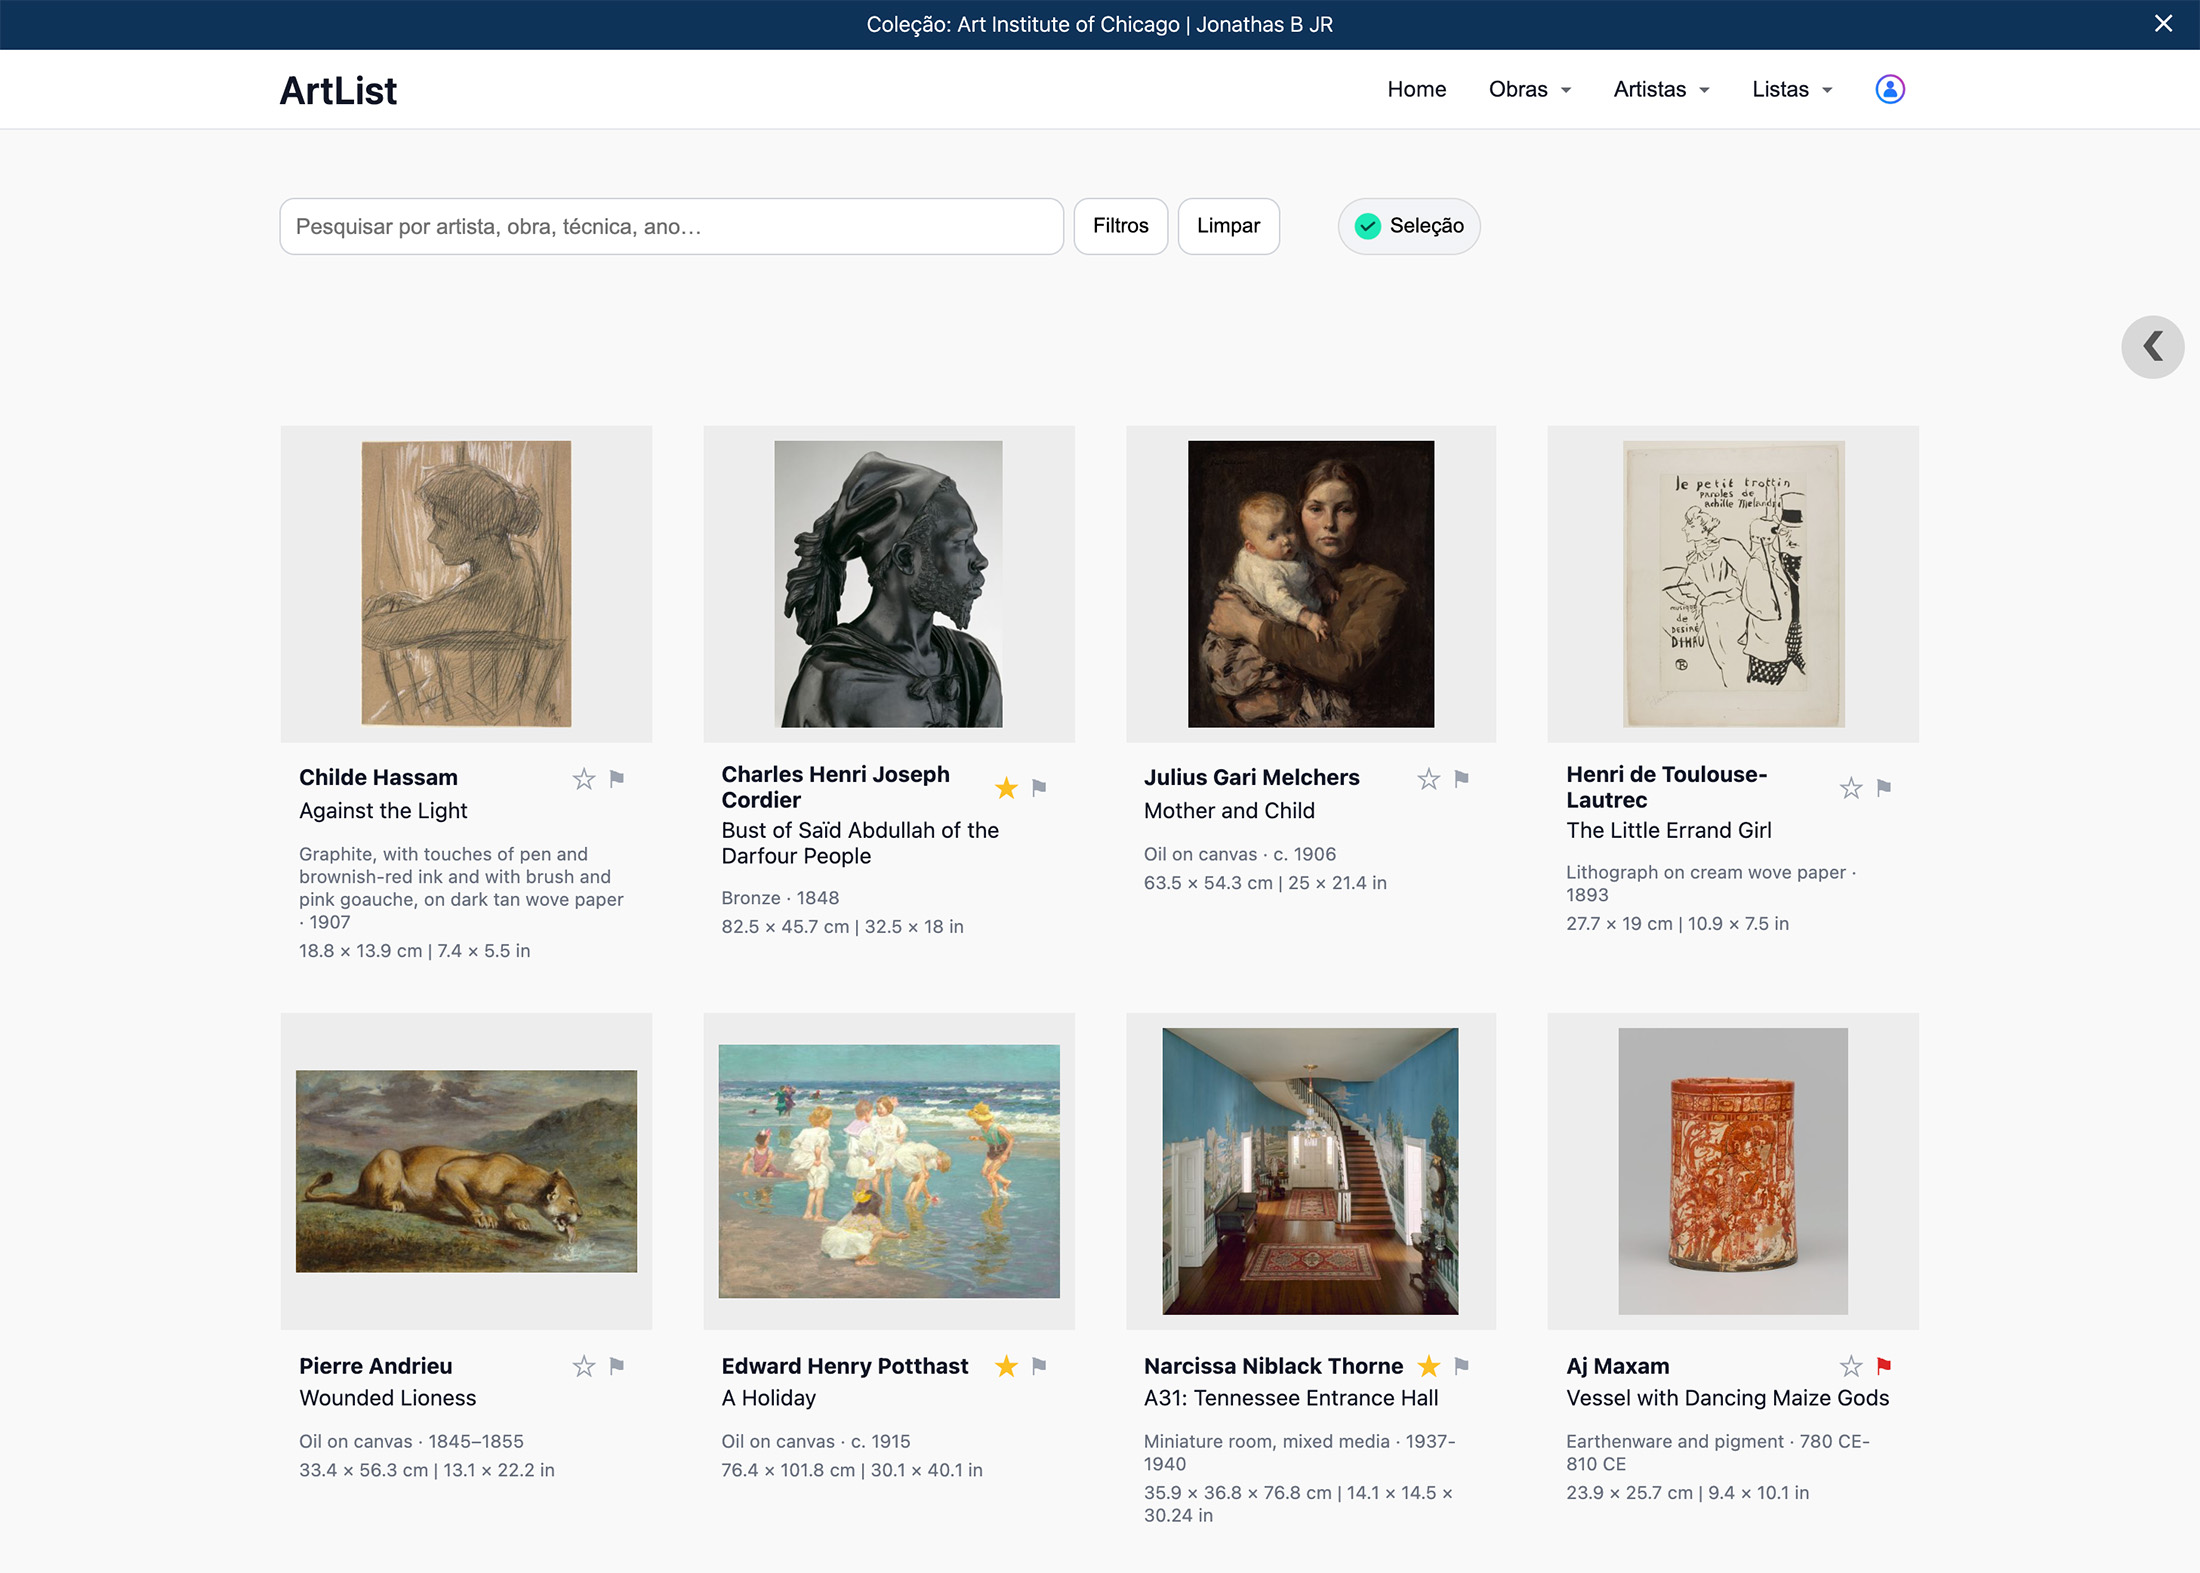Flag the Childe Hassam artwork
Screen dimensions: 2200x1573
click(617, 779)
